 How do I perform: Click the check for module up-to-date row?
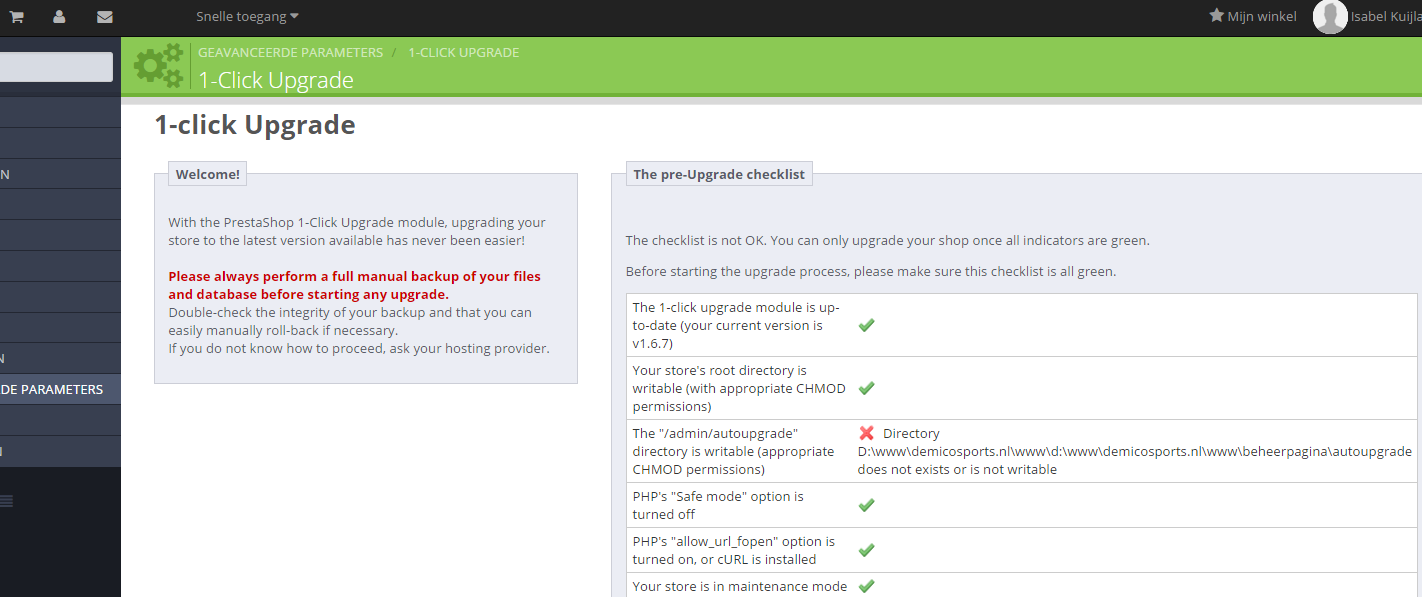point(867,325)
